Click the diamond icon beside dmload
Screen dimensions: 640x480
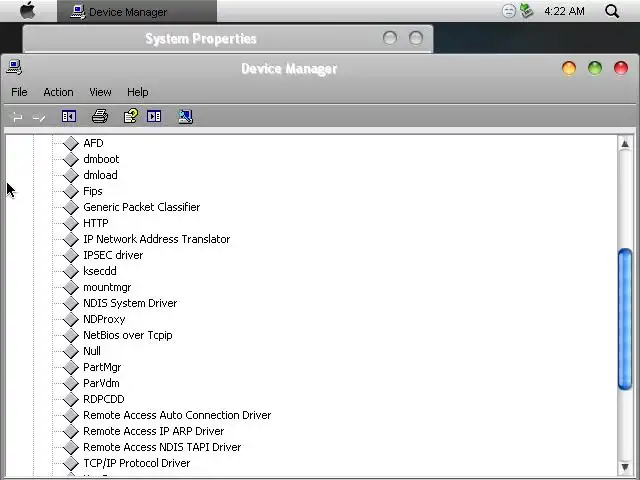(x=71, y=175)
